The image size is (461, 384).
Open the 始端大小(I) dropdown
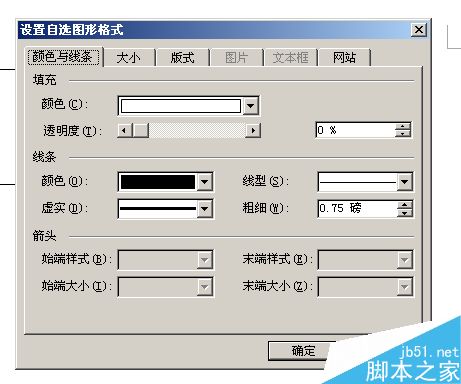point(166,286)
